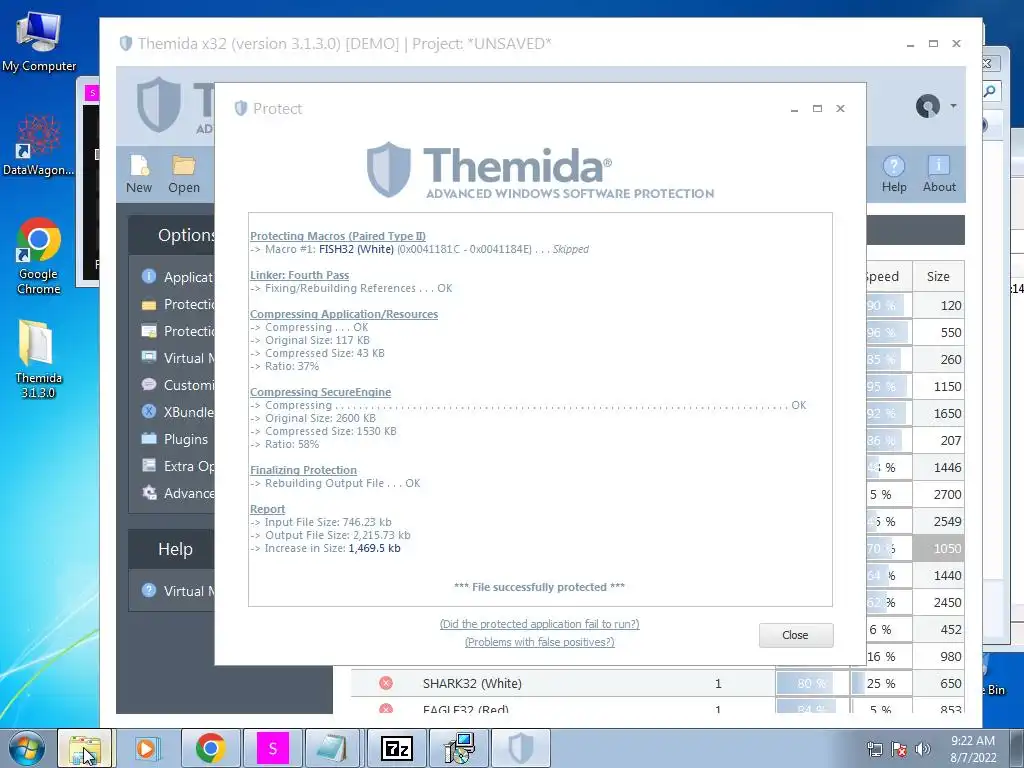Select Application Information option in sidebar
The image size is (1024, 768).
(178, 277)
